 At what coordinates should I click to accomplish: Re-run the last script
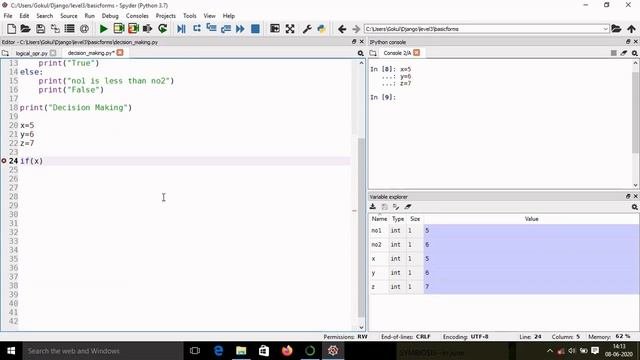pyautogui.click(x=162, y=29)
